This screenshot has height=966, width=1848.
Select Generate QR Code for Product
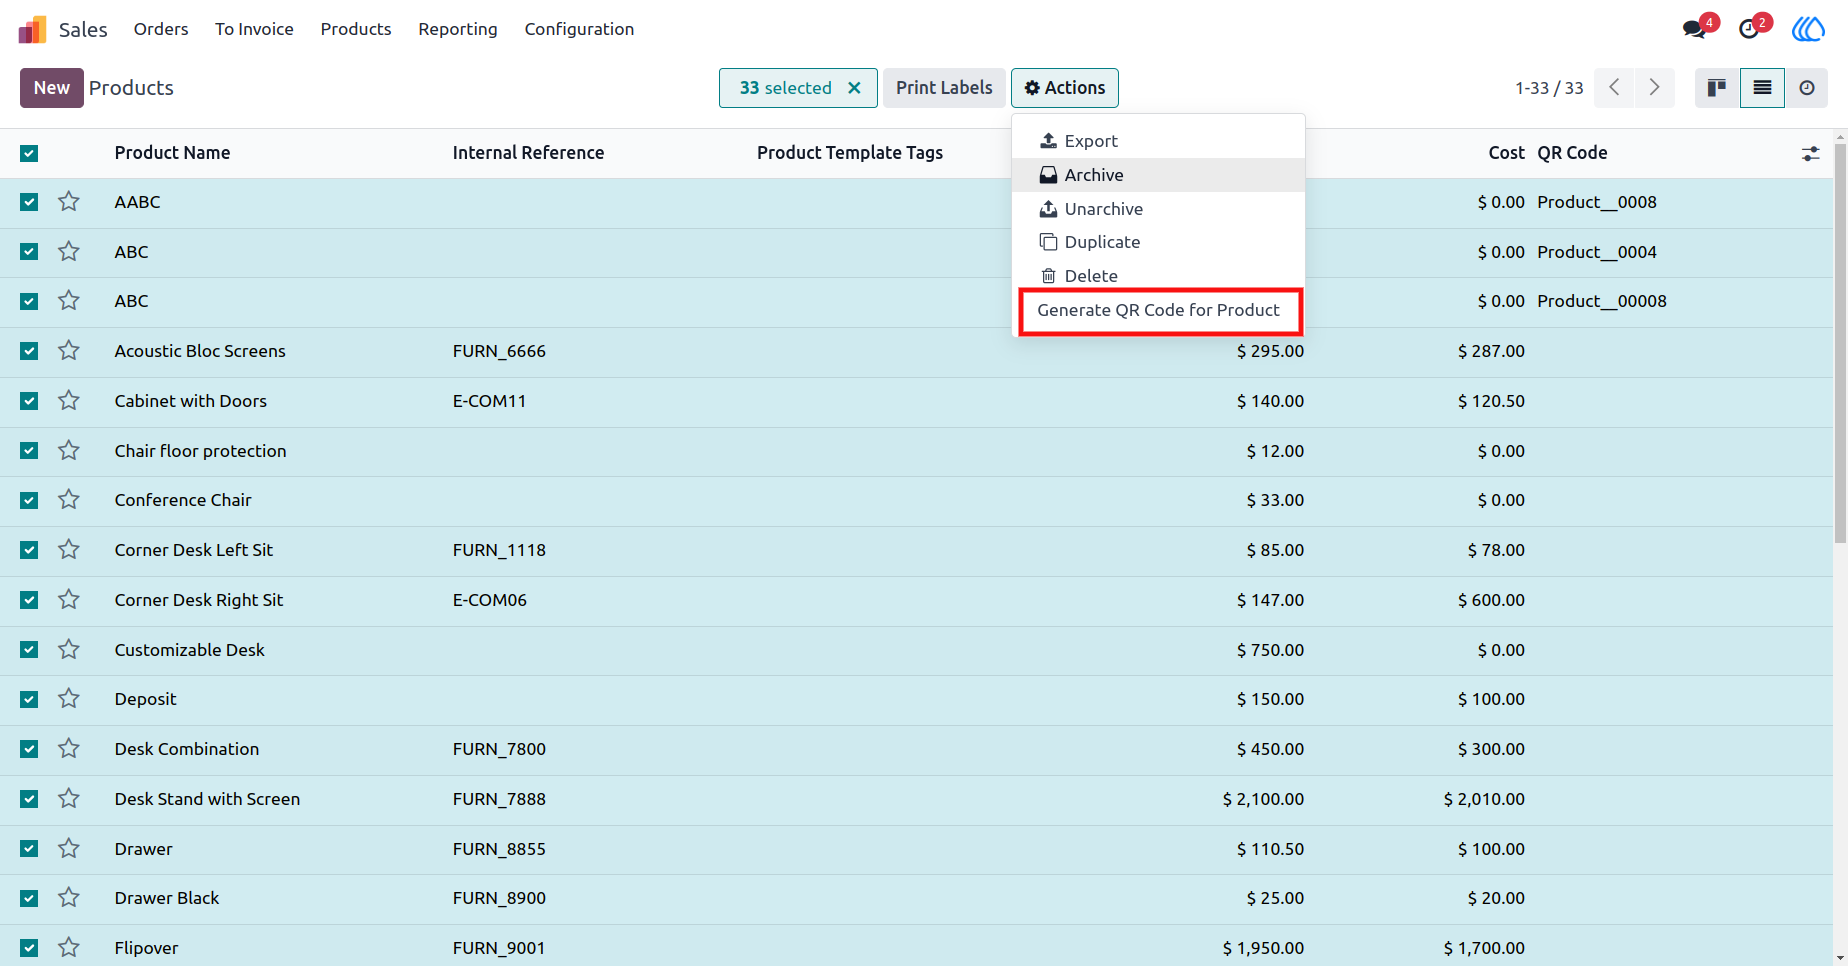point(1159,311)
